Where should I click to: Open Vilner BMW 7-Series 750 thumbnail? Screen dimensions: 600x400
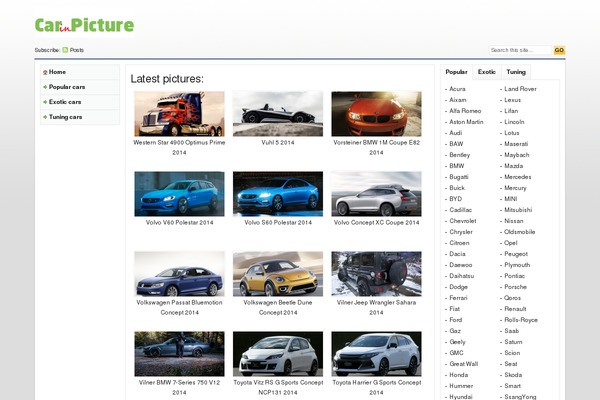[179, 354]
